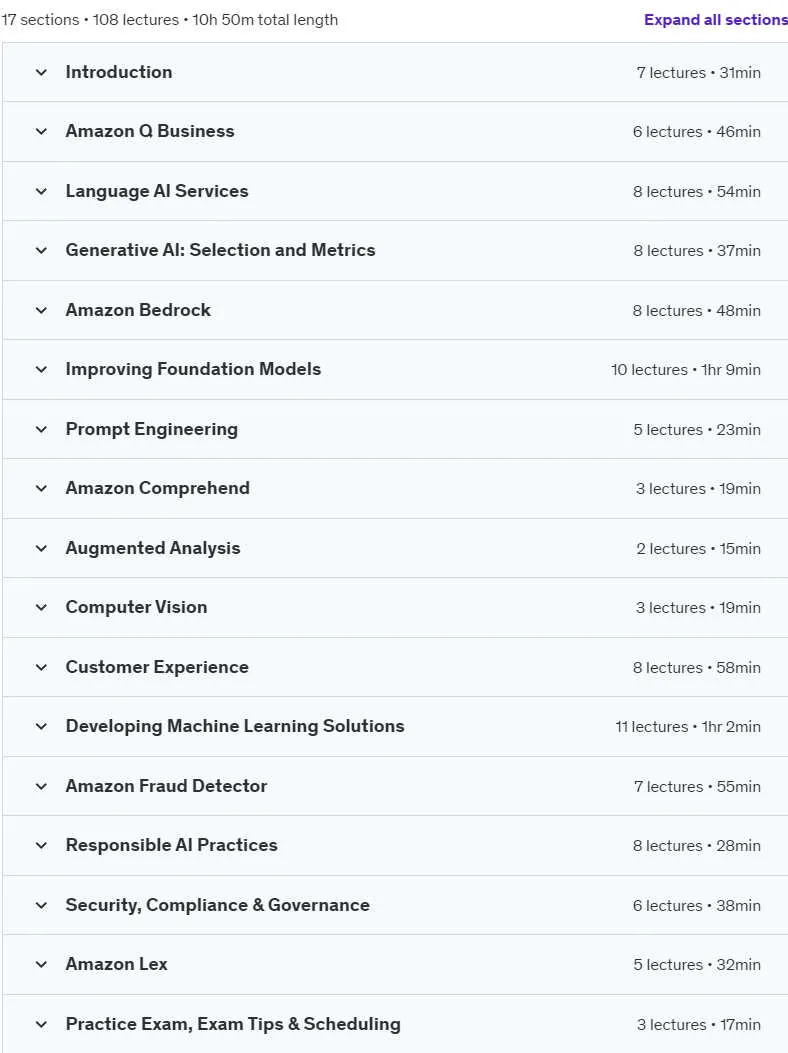This screenshot has width=788, height=1053.
Task: Click Computer Vision chevron icon
Action: pos(42,607)
